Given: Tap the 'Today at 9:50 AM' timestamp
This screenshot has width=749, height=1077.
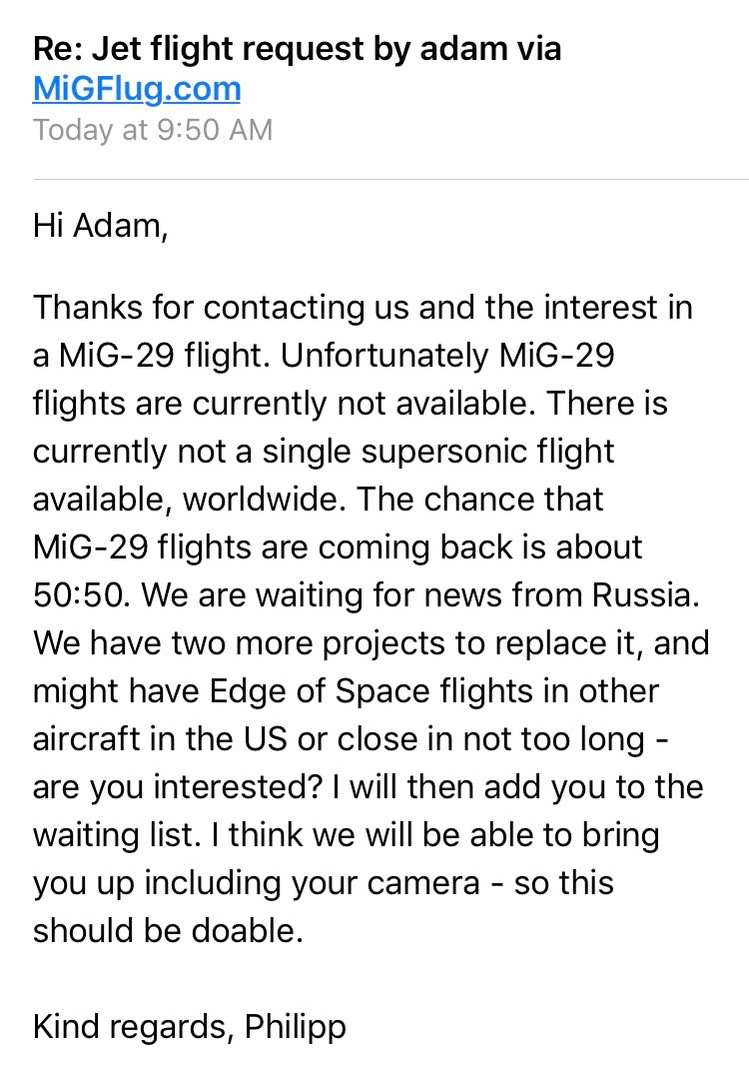Looking at the screenshot, I should pyautogui.click(x=153, y=130).
